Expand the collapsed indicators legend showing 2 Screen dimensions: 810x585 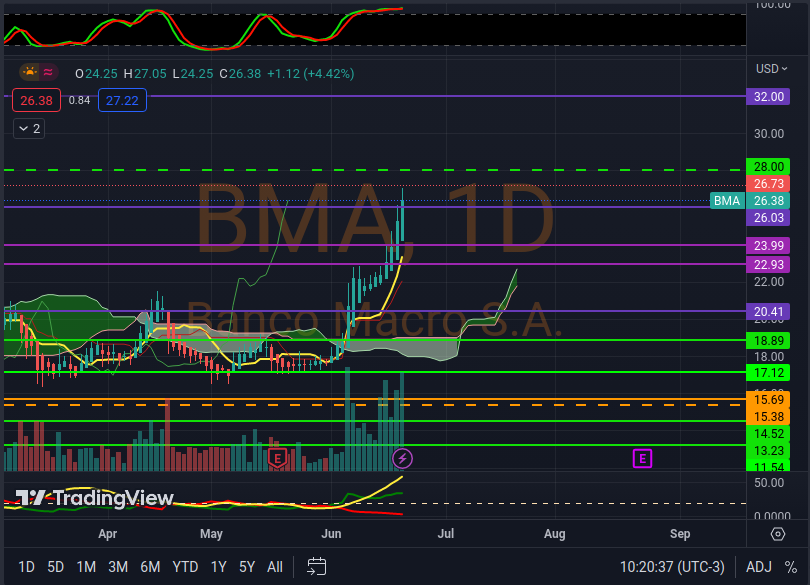click(x=29, y=129)
